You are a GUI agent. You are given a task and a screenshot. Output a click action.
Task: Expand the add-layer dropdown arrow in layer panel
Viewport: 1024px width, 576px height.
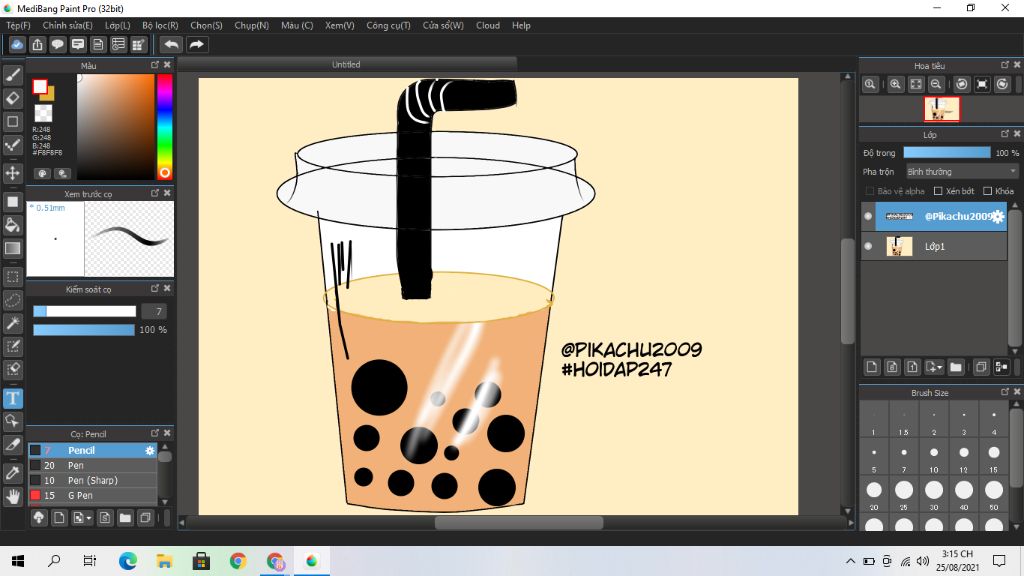pos(934,367)
